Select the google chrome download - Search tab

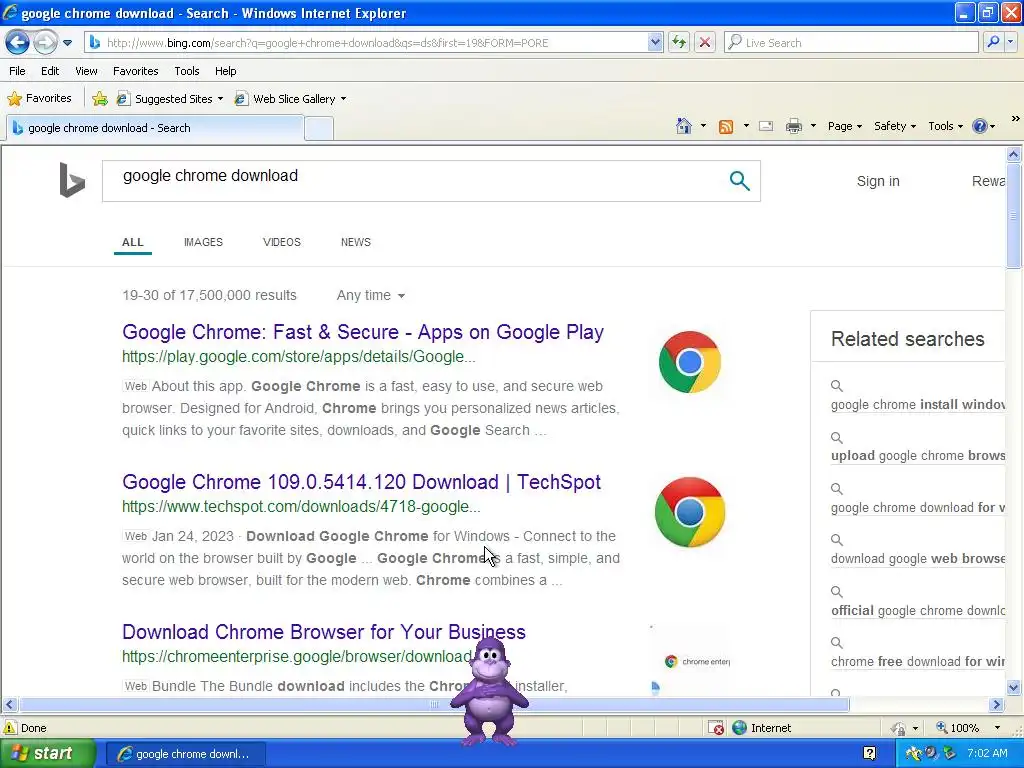(x=155, y=128)
